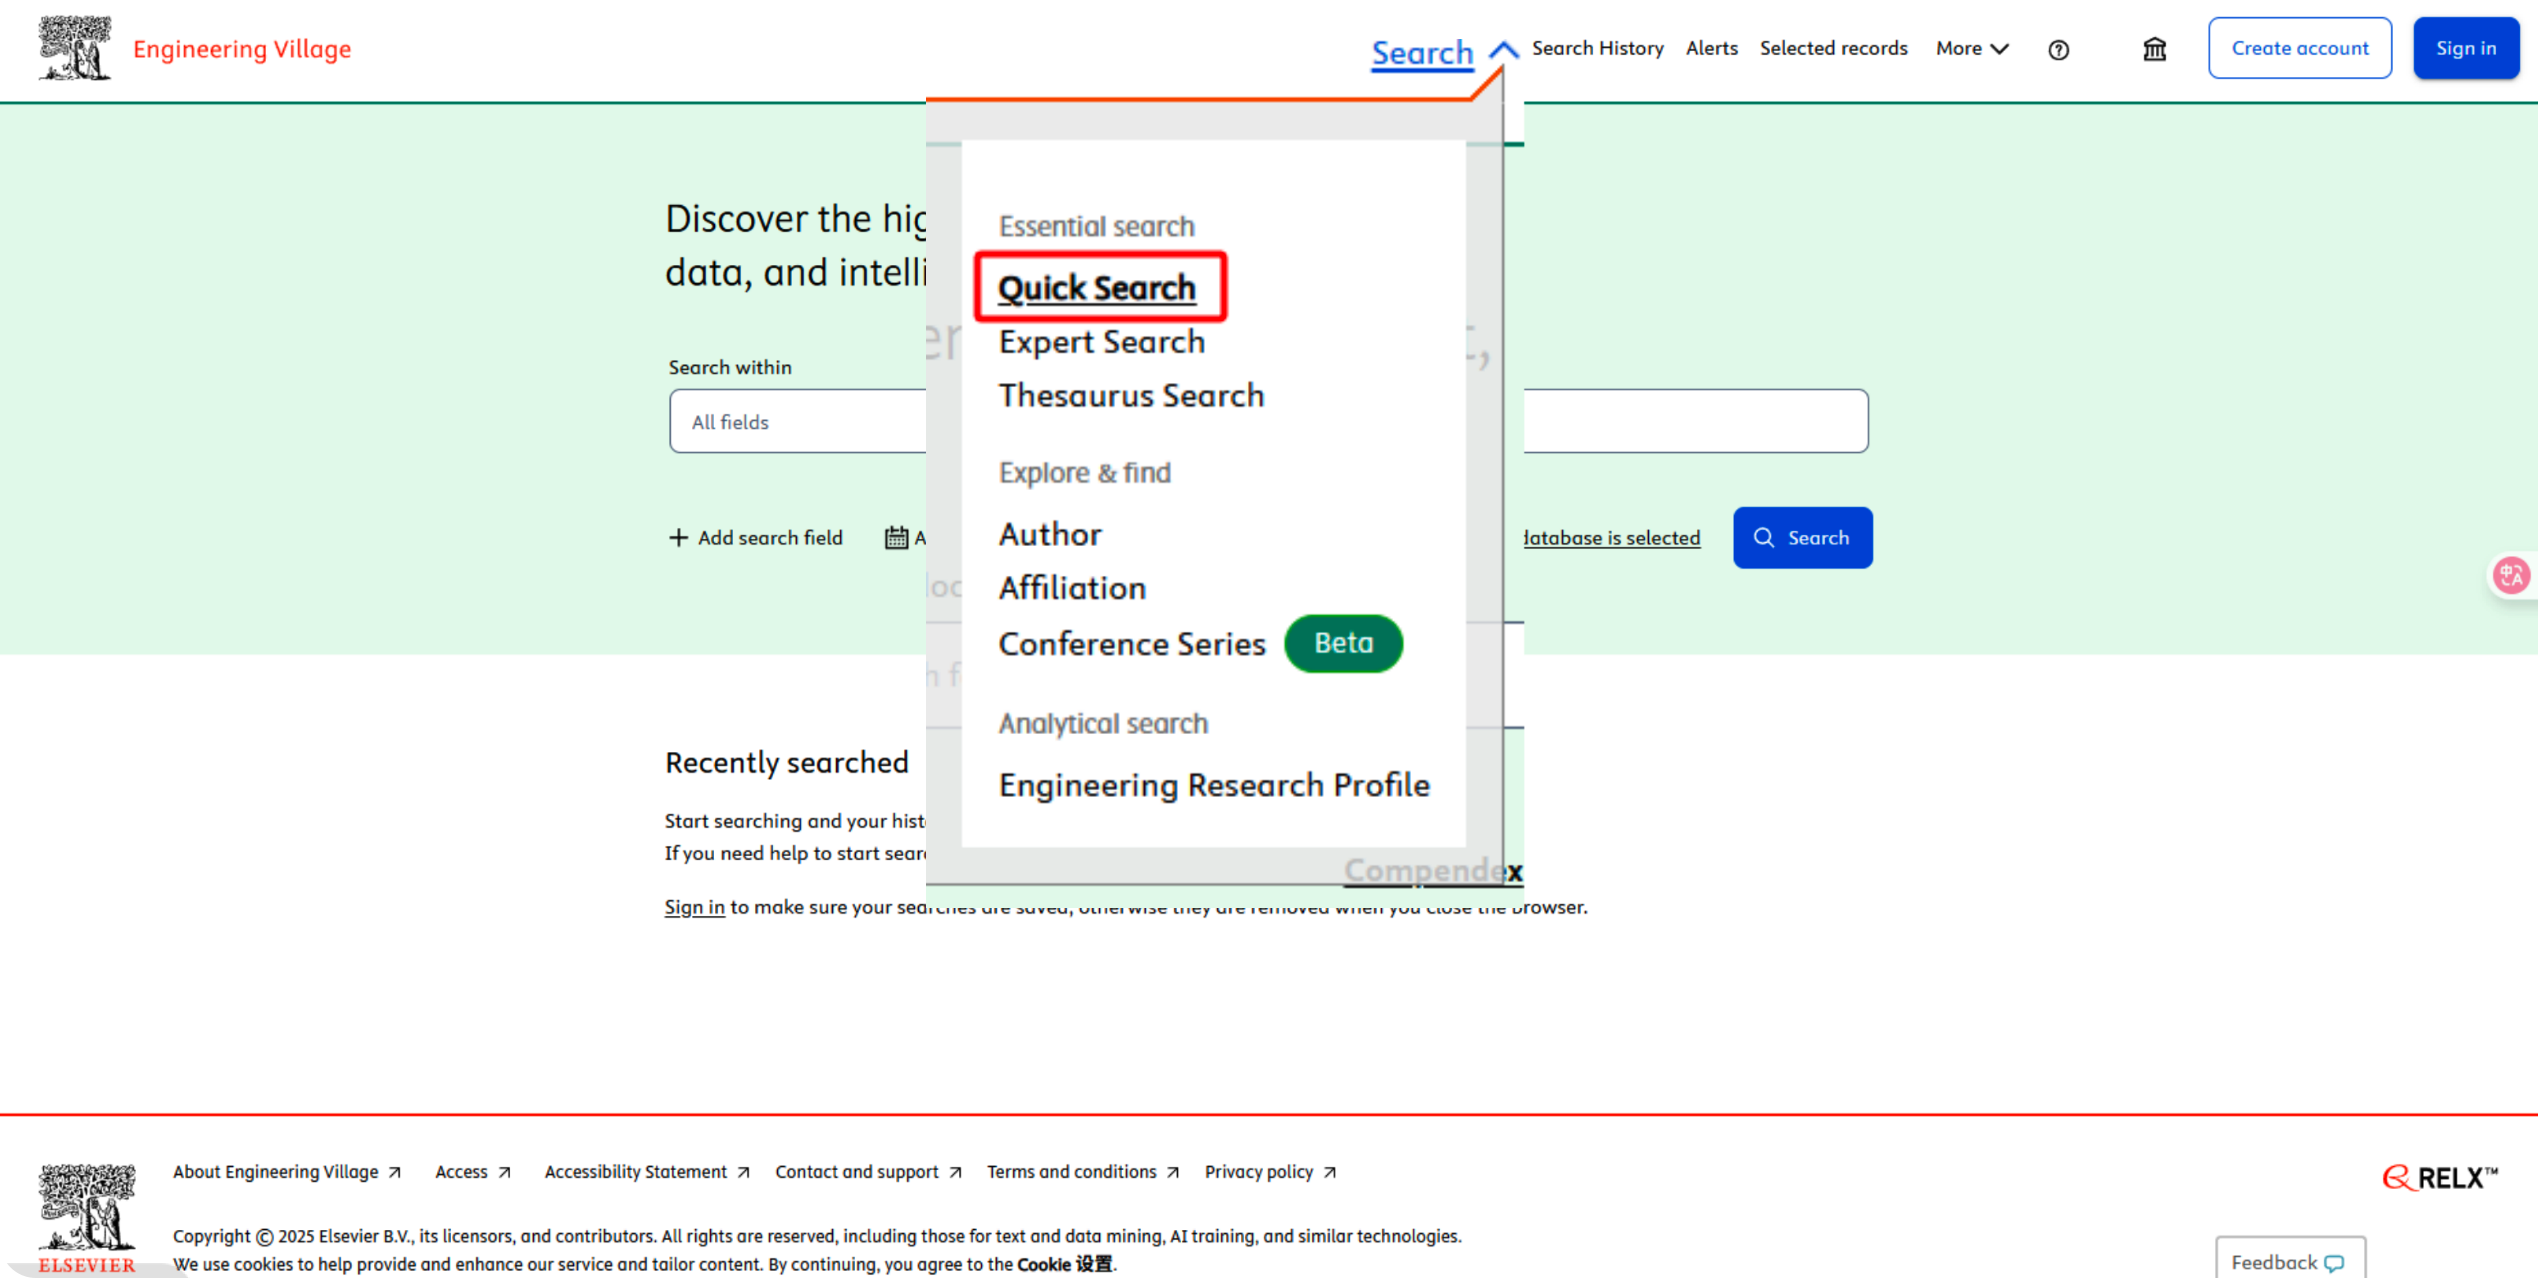Click the institution building icon
Screen dimensions: 2538x1278
tap(2154, 49)
